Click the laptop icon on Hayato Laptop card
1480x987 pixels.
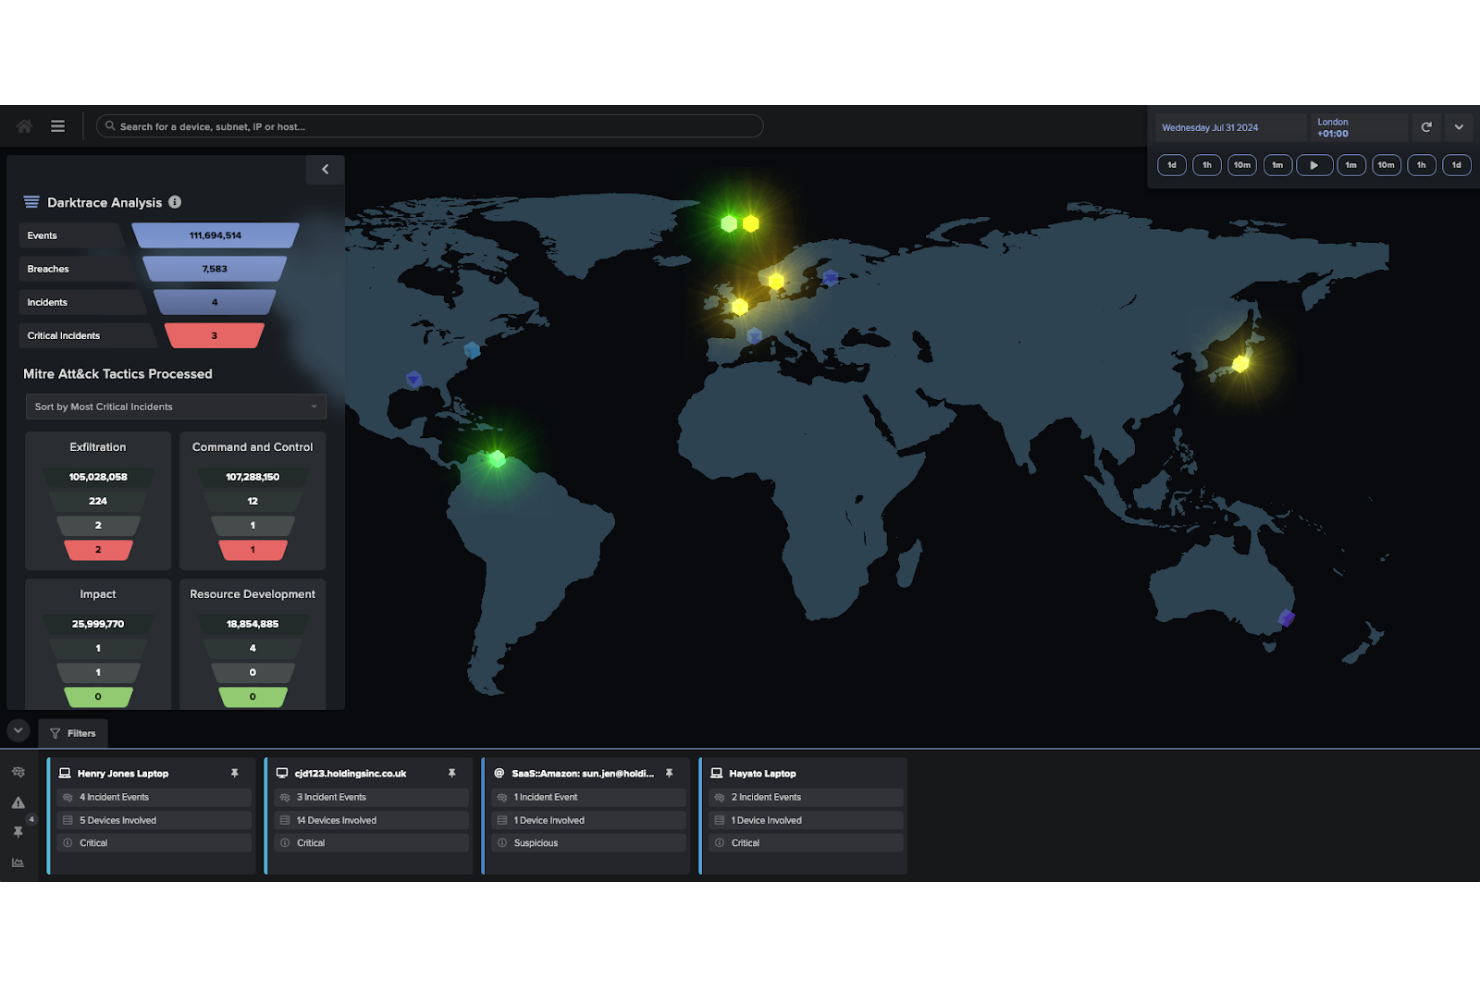point(716,772)
